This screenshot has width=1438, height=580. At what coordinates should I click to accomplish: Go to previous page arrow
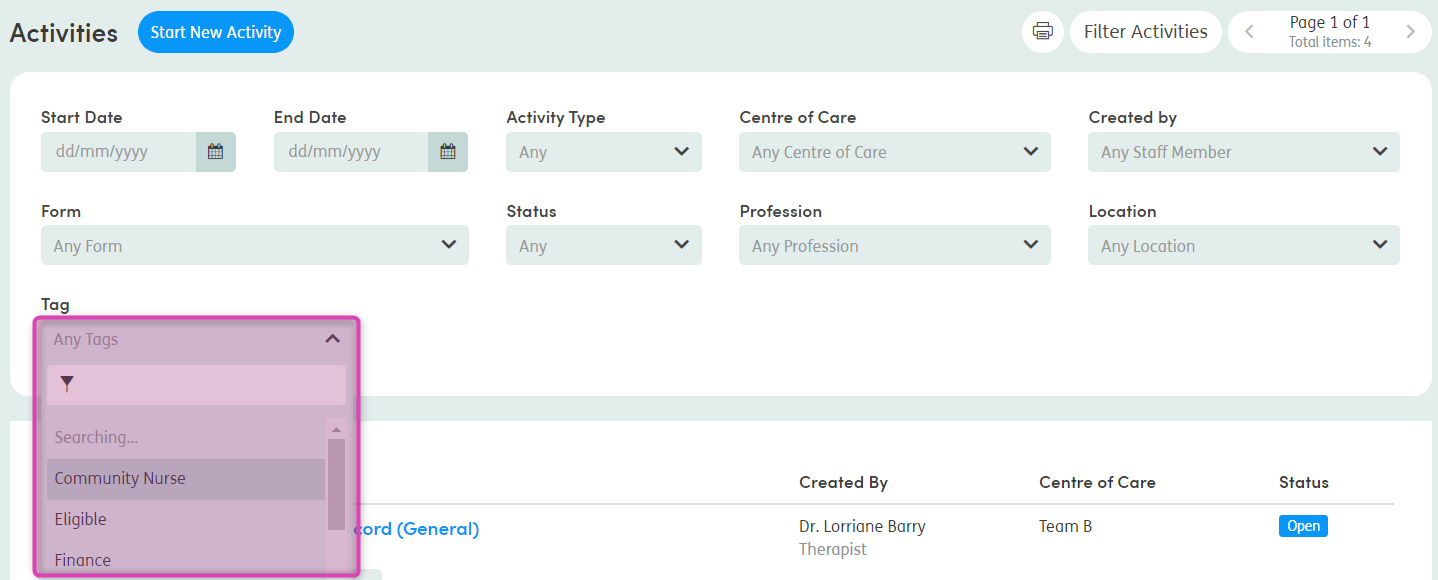coord(1249,32)
